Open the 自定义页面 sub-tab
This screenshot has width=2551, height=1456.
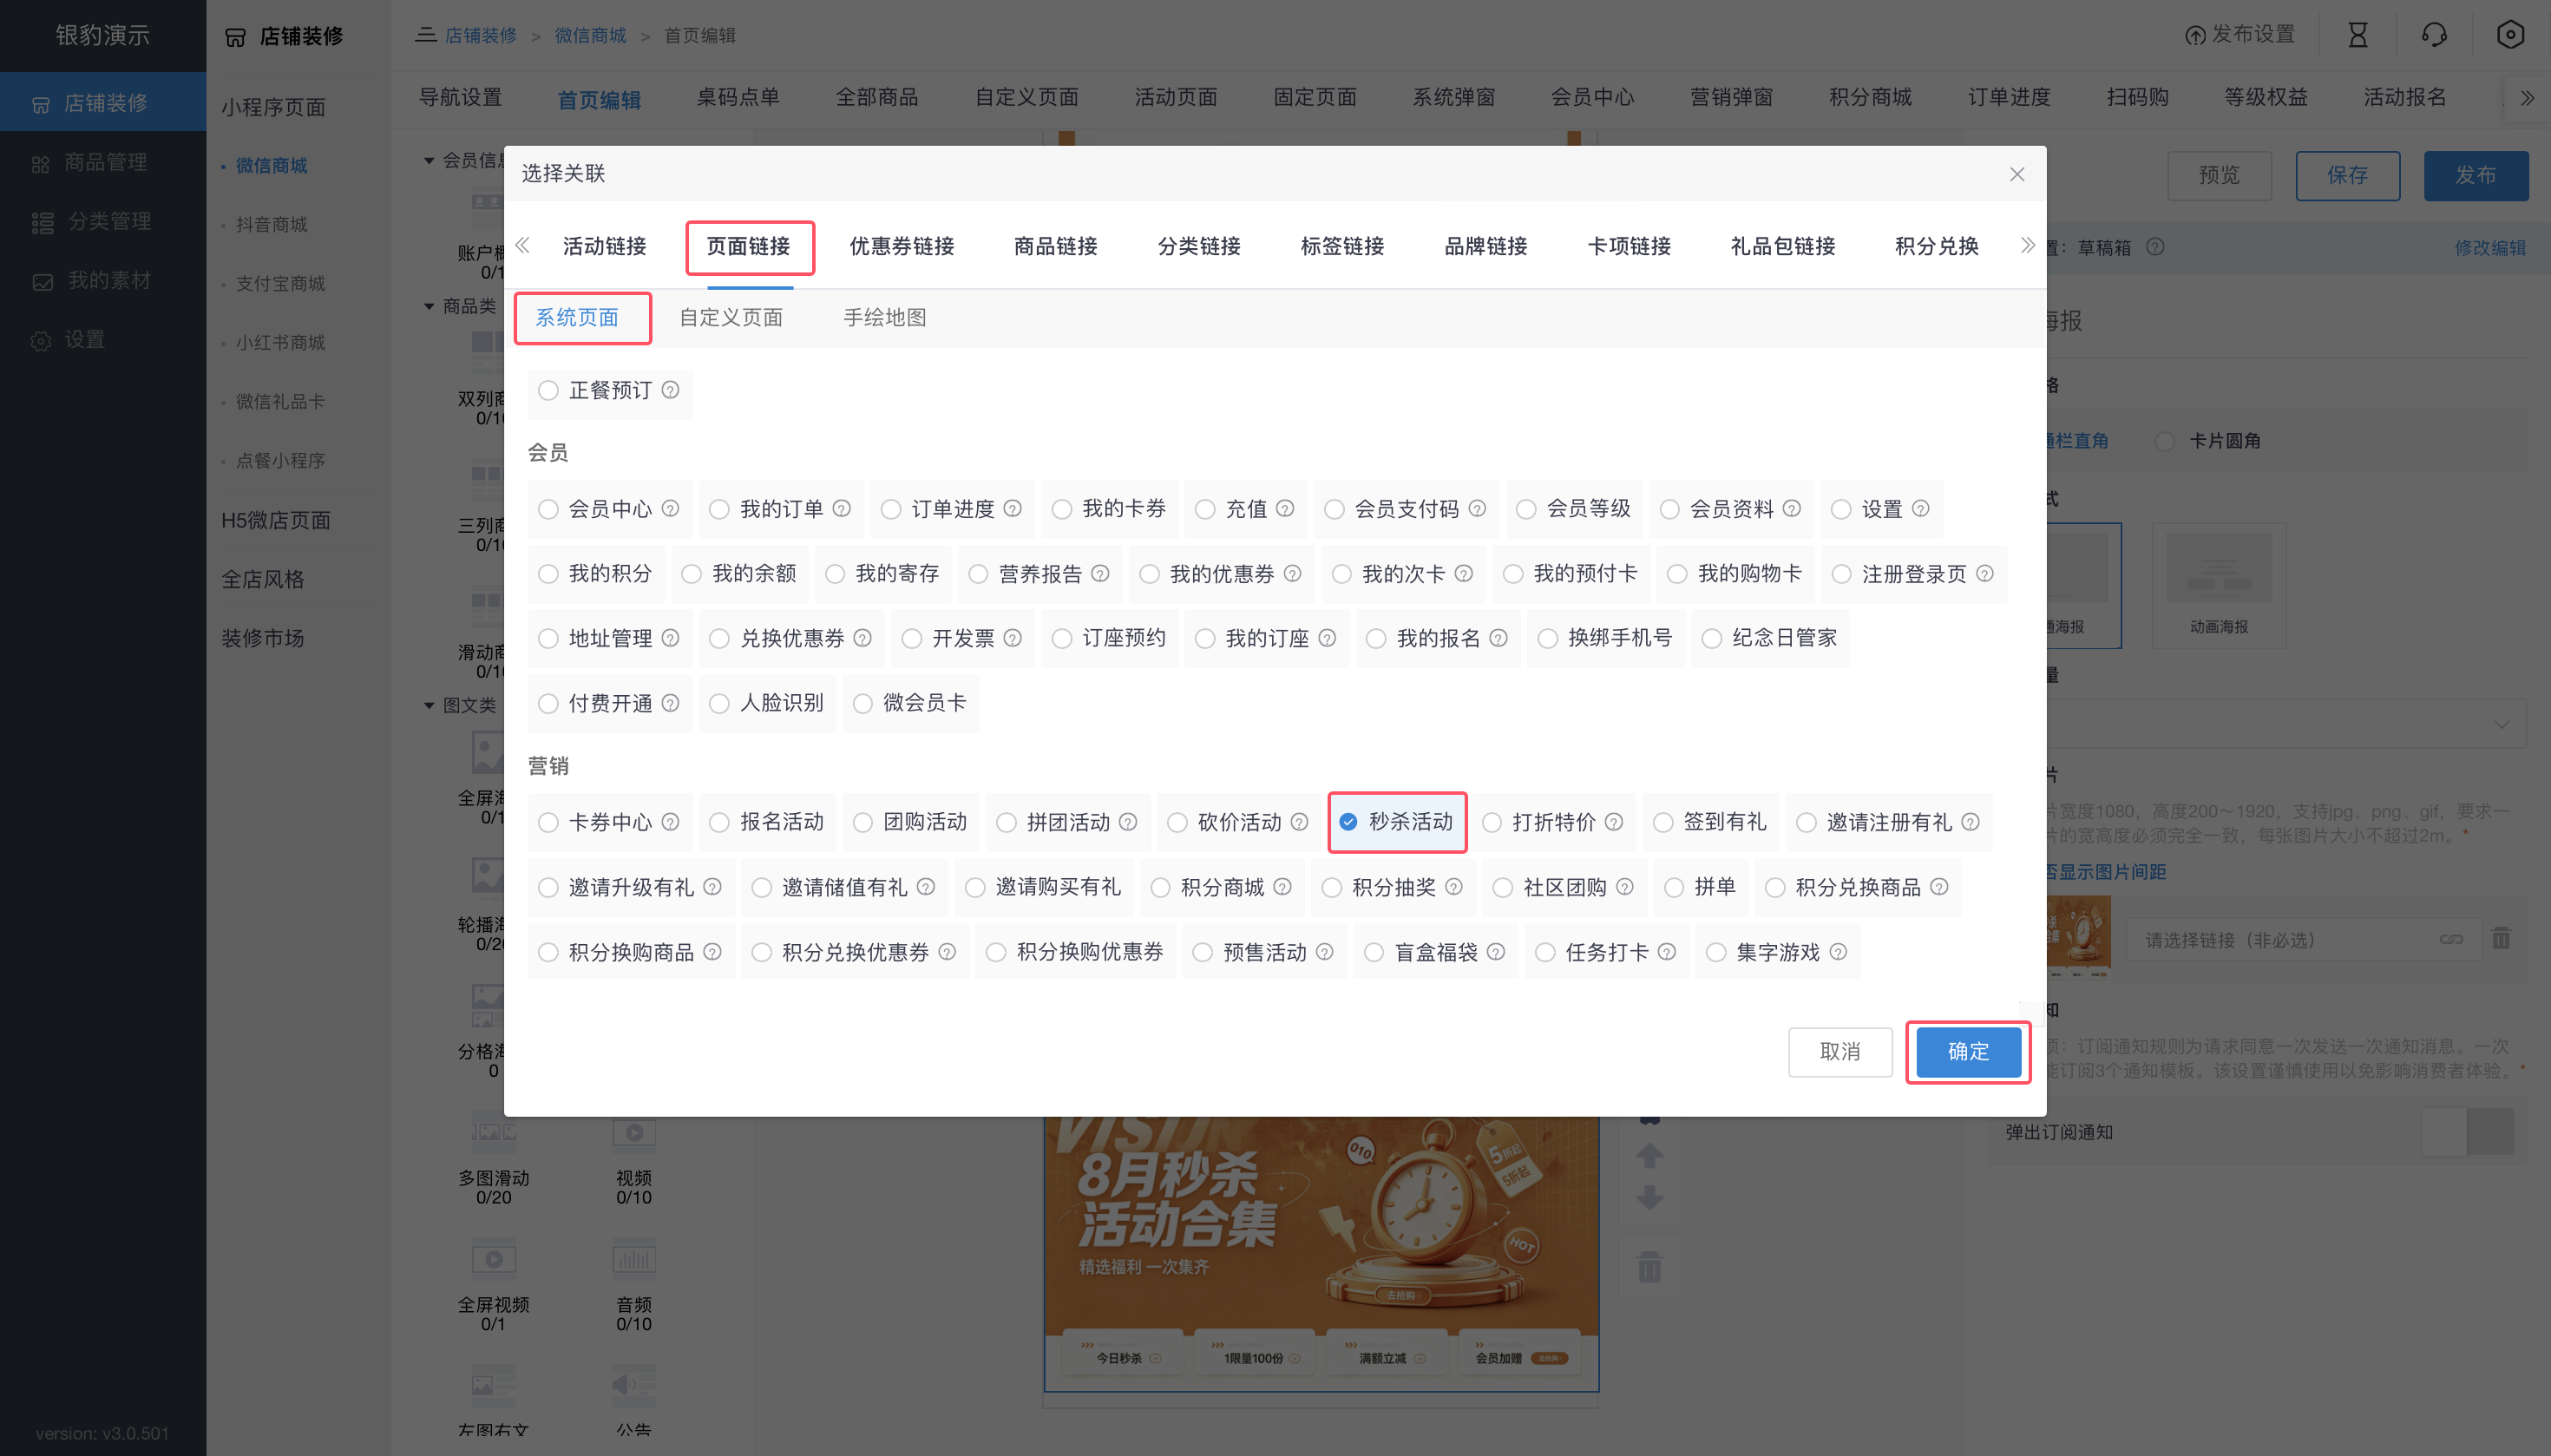[731, 318]
